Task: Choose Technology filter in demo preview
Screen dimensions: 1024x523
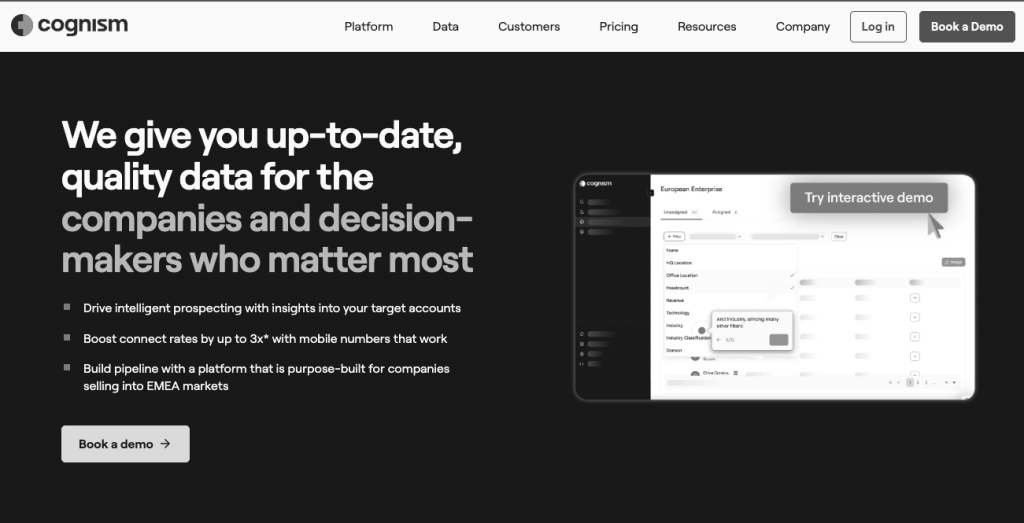Action: point(678,313)
